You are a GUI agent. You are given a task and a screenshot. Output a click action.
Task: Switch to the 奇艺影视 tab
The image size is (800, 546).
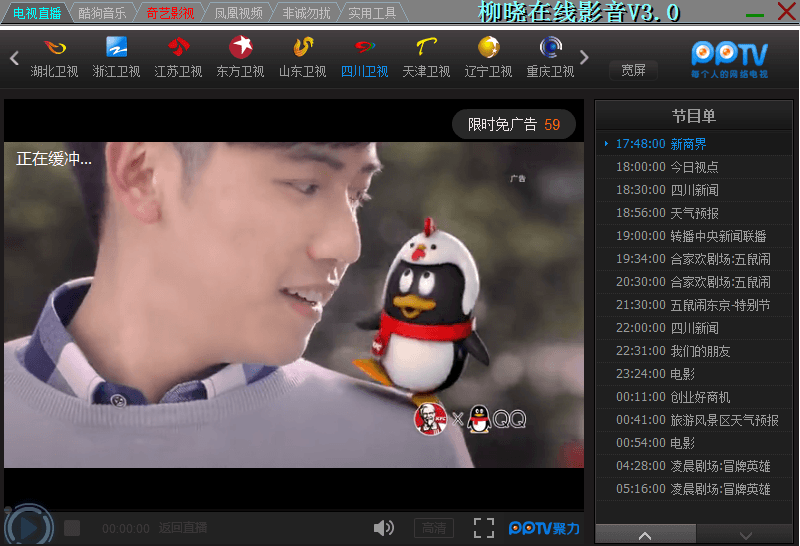point(170,13)
